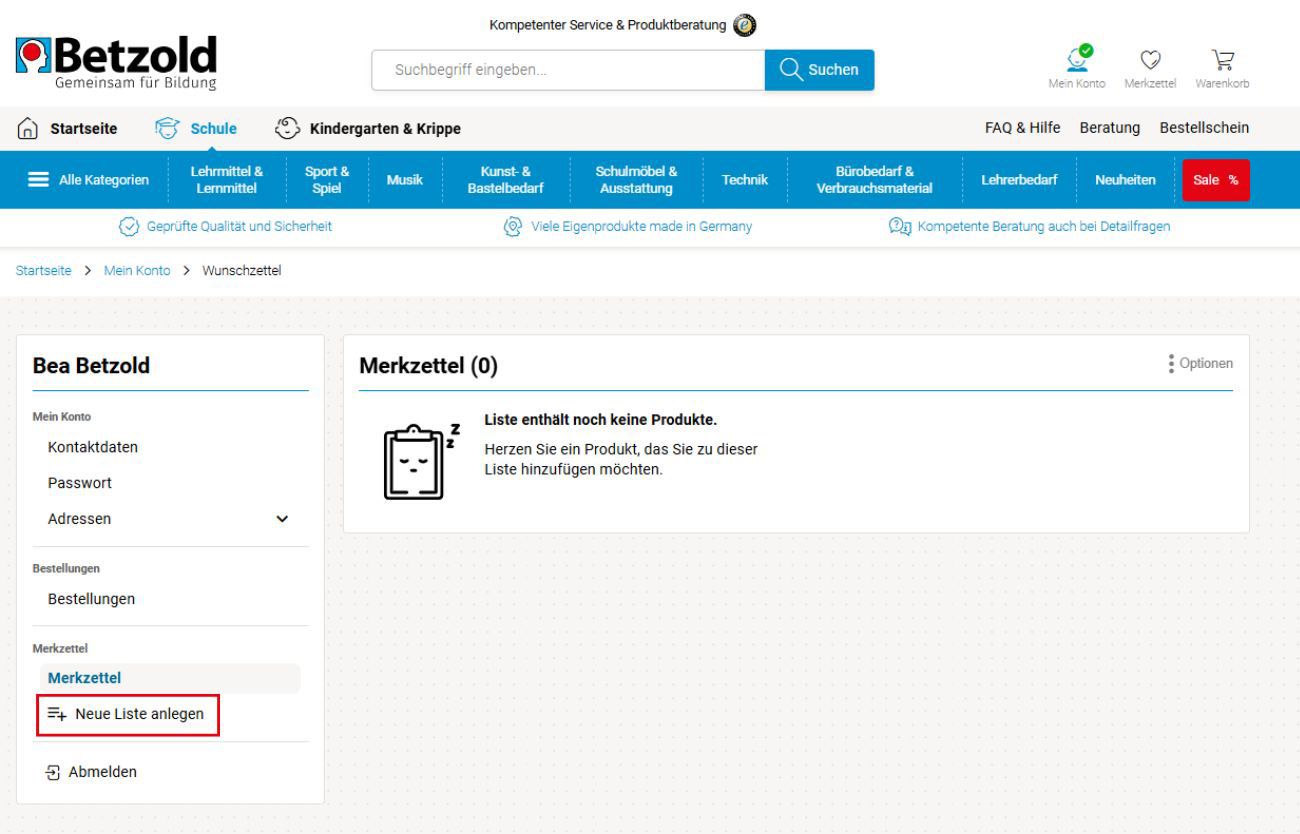1300x834 pixels.
Task: Open the Sport & Spiel category
Action: pyautogui.click(x=327, y=180)
